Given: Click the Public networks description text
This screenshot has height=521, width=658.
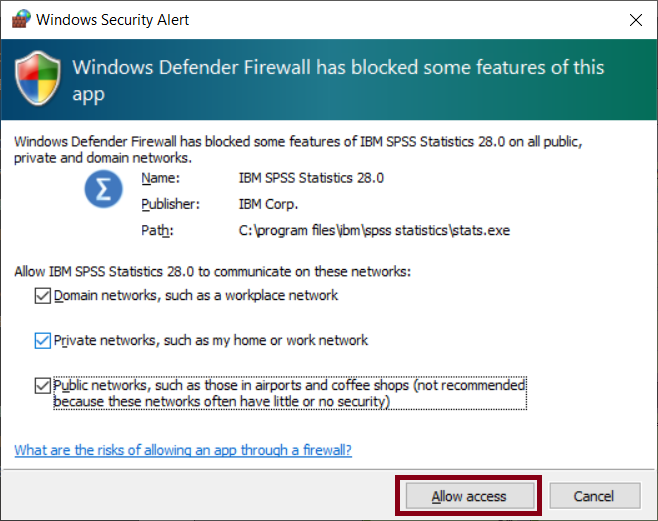Looking at the screenshot, I should click(x=289, y=392).
